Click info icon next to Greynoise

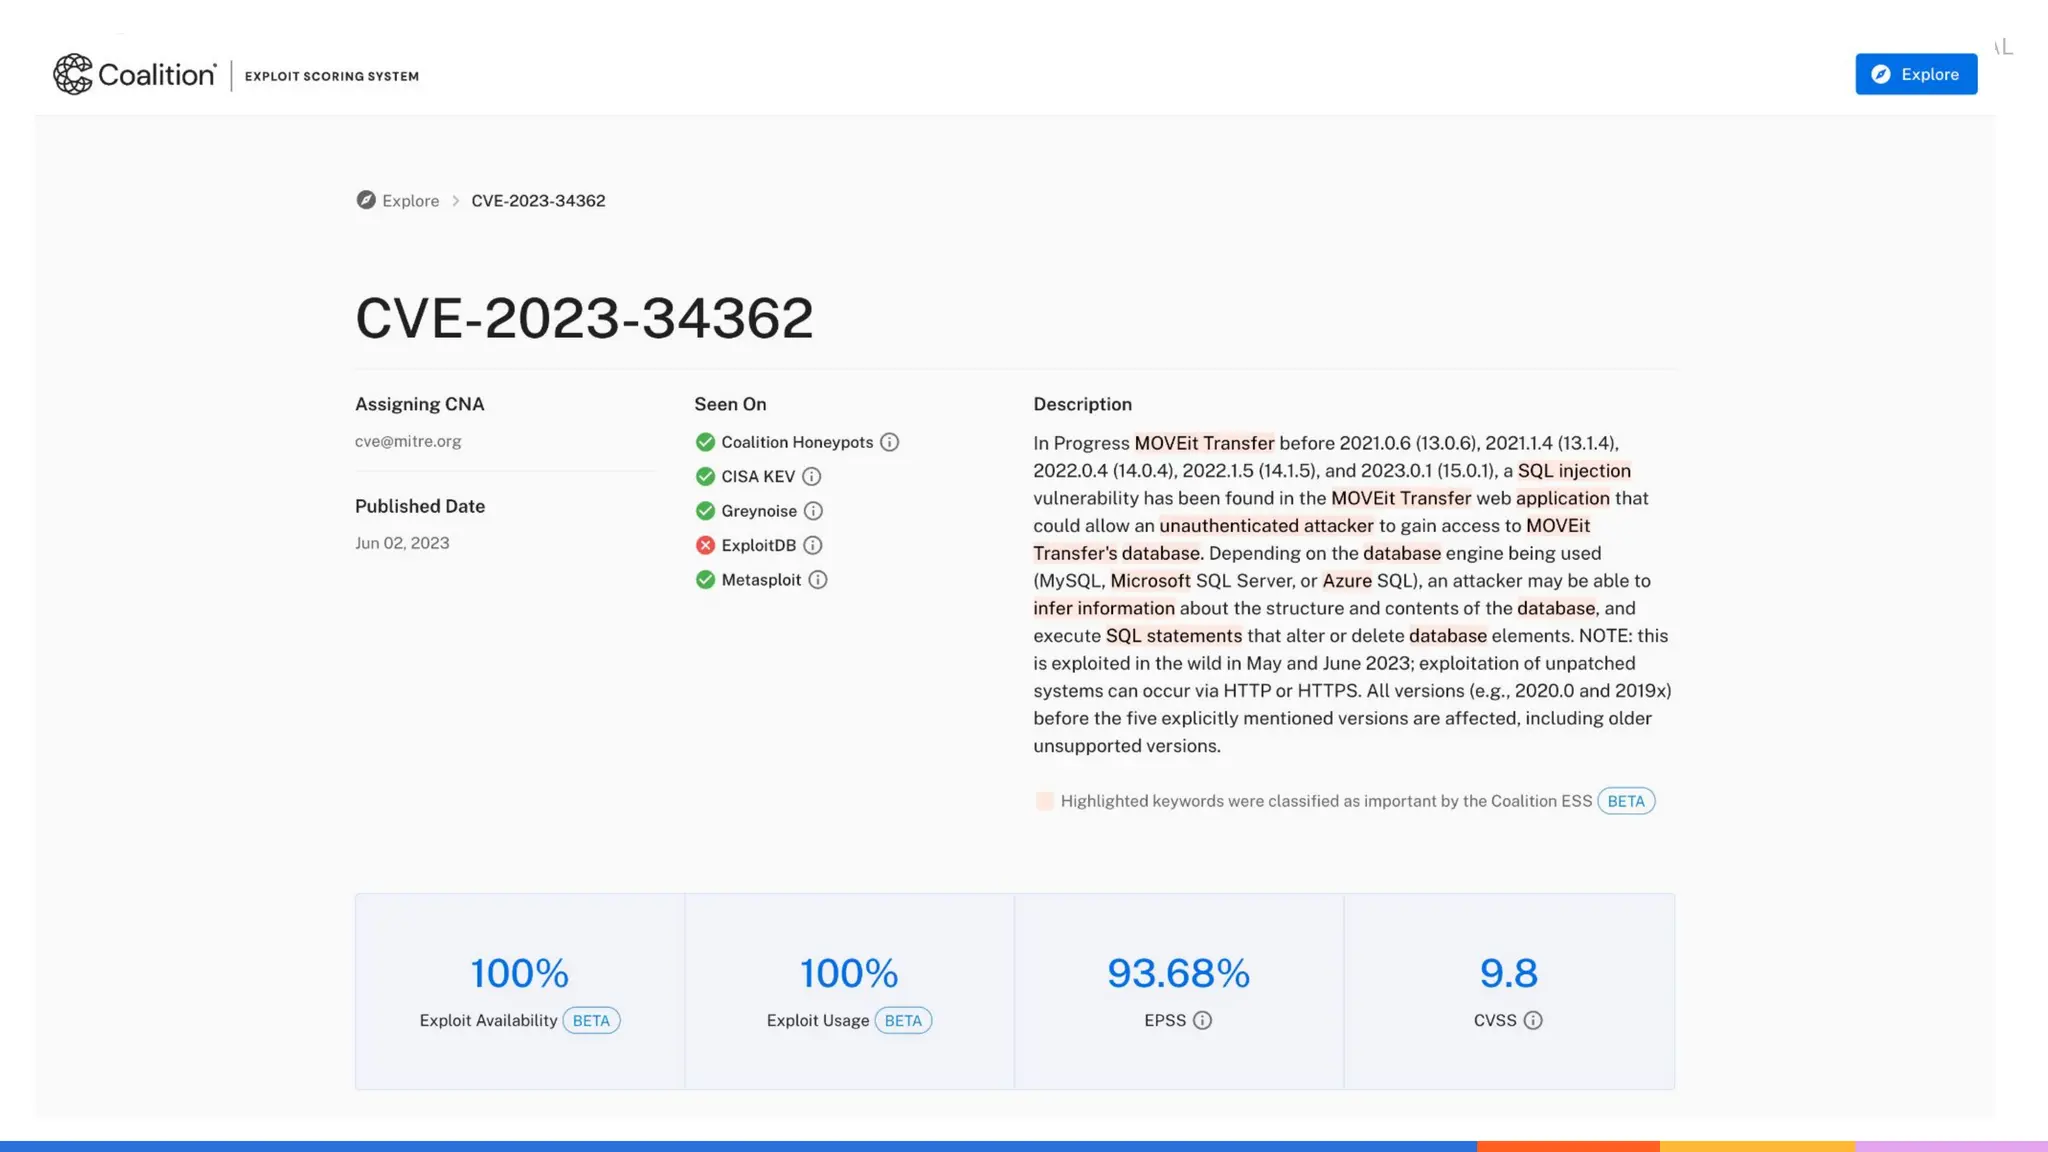813,511
